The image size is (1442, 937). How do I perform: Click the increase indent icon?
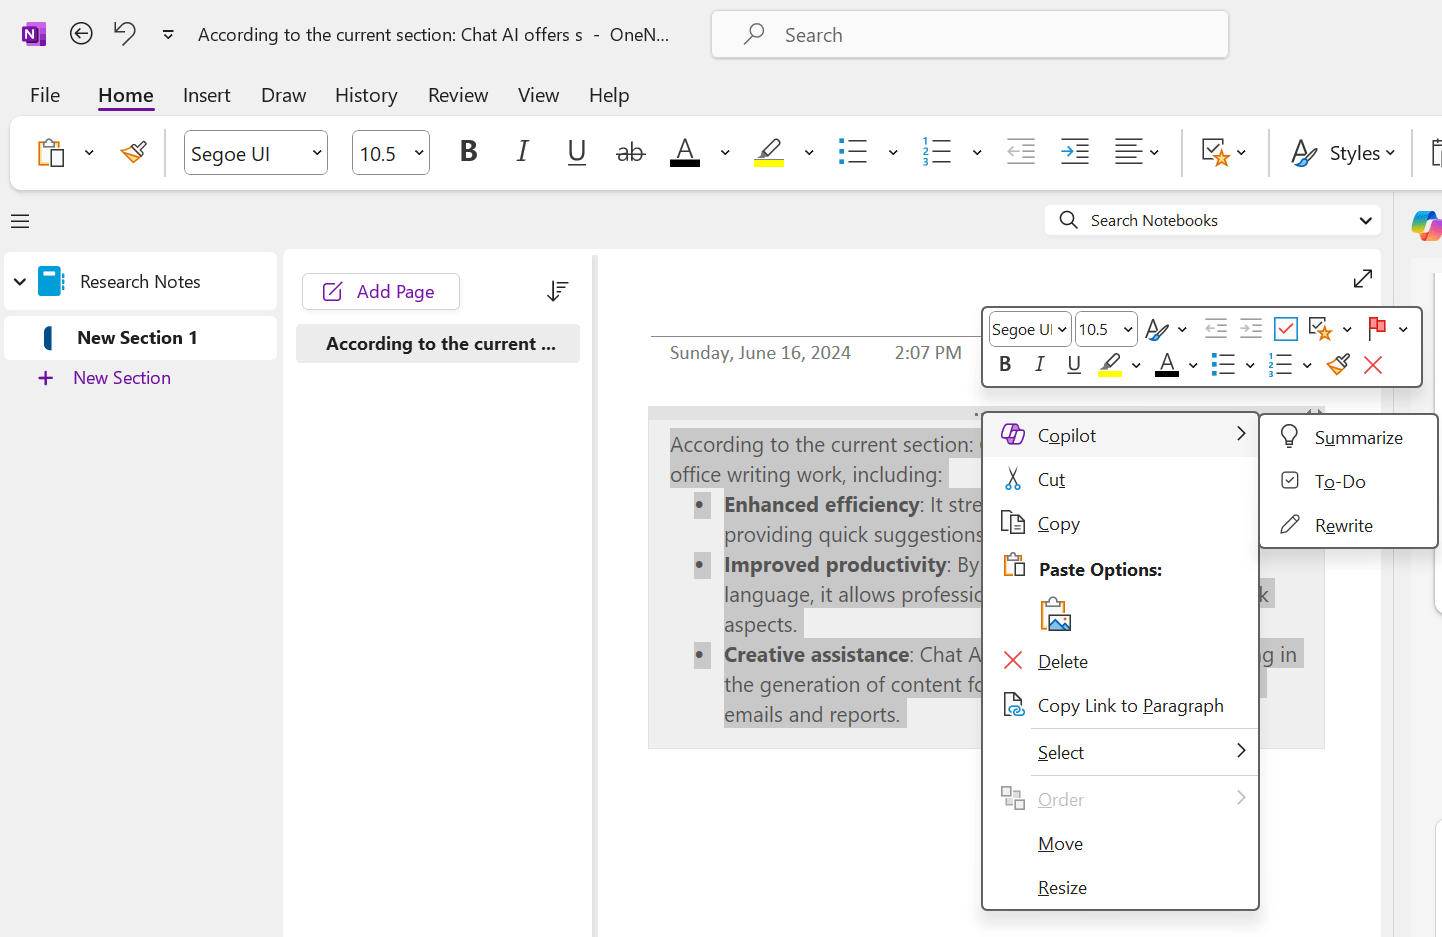(x=1074, y=152)
